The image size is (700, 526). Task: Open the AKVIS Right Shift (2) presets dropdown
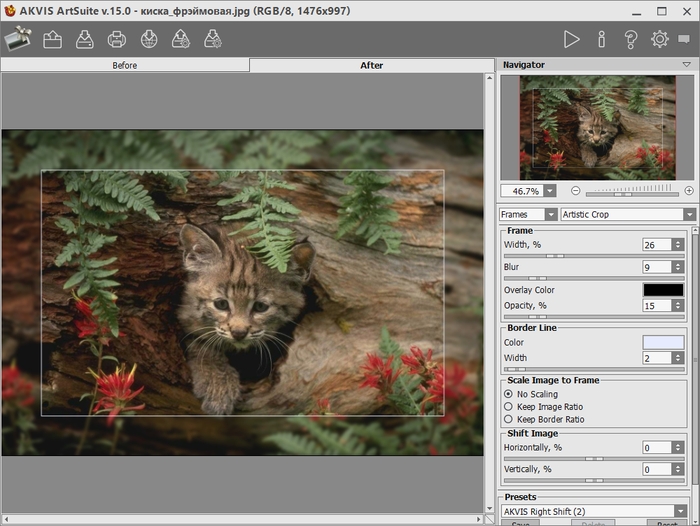(x=680, y=511)
